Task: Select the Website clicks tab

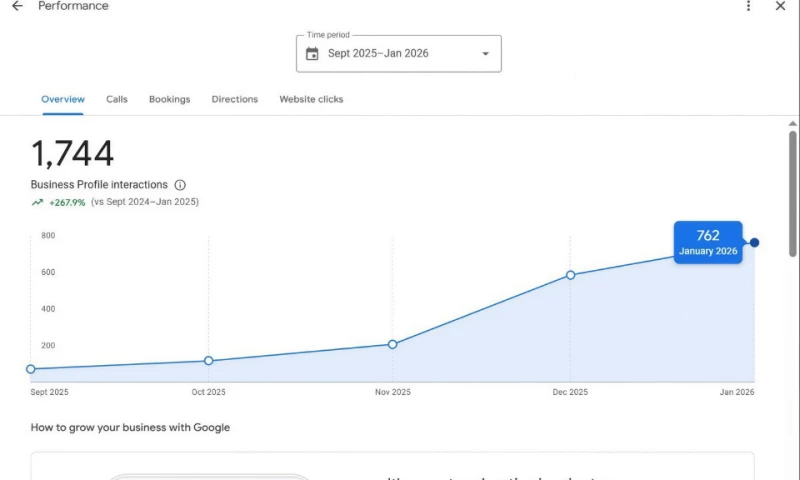Action: [311, 99]
